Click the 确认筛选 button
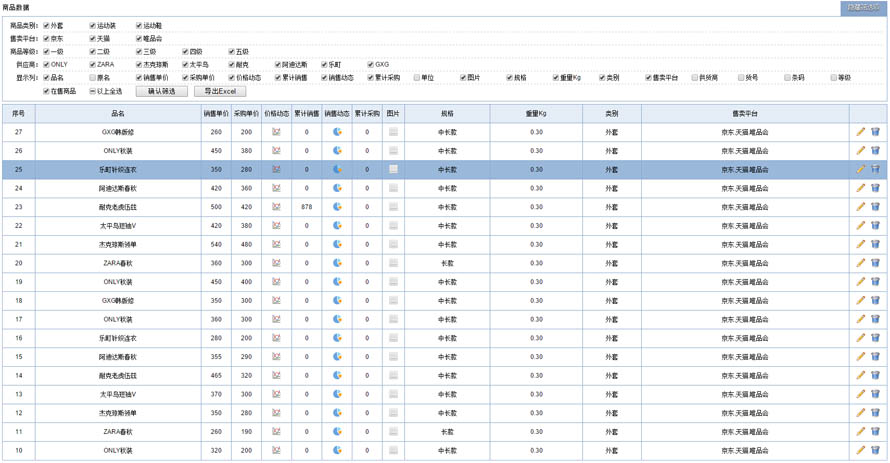The height and width of the screenshot is (463, 890). [161, 91]
